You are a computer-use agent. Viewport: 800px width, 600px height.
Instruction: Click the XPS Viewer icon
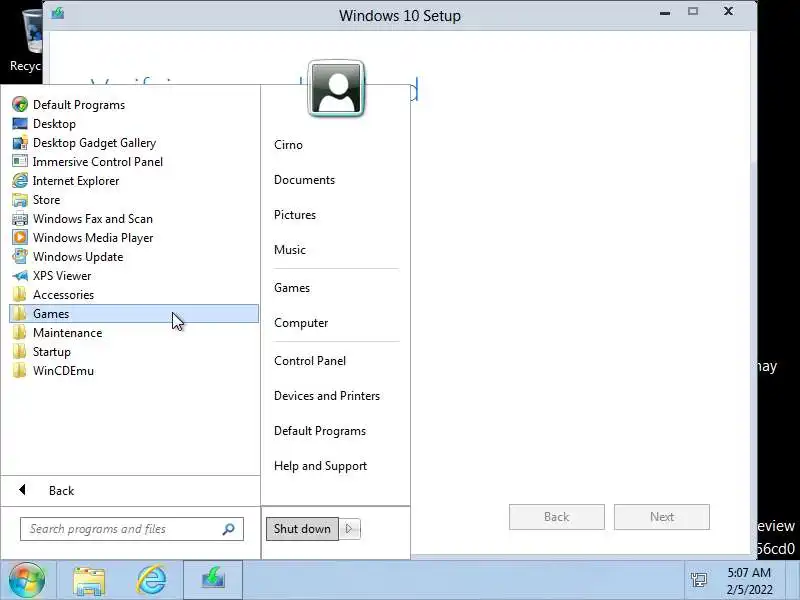(20, 276)
